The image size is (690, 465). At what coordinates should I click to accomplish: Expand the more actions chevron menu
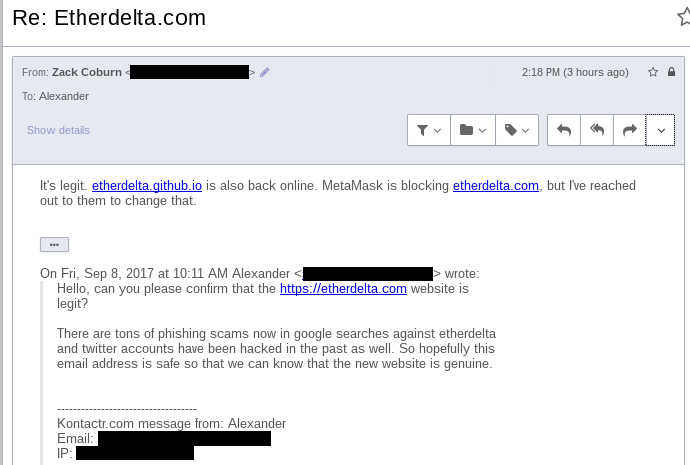[x=661, y=130]
